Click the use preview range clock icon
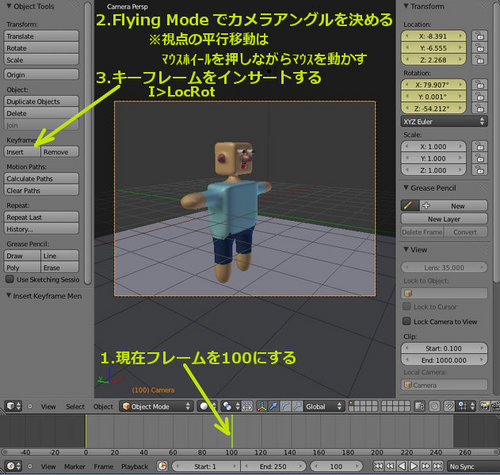Image resolution: width=500 pixels, height=475 pixels. [162, 466]
